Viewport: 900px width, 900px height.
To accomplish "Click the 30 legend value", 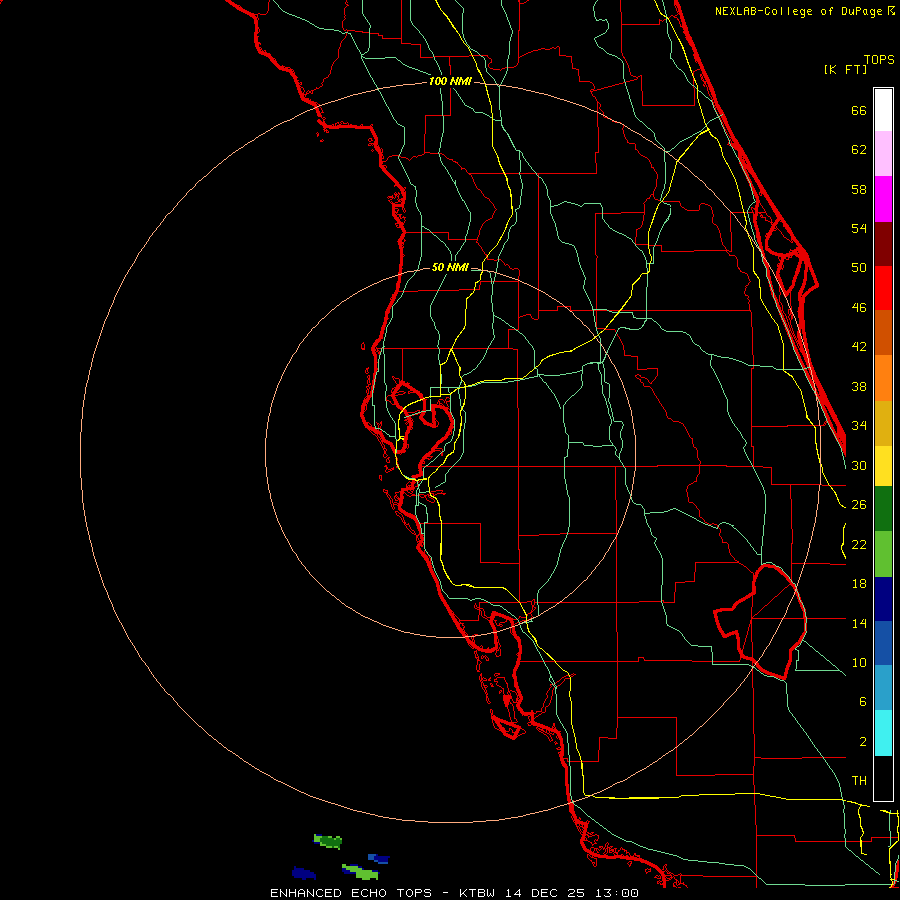I will pos(859,465).
